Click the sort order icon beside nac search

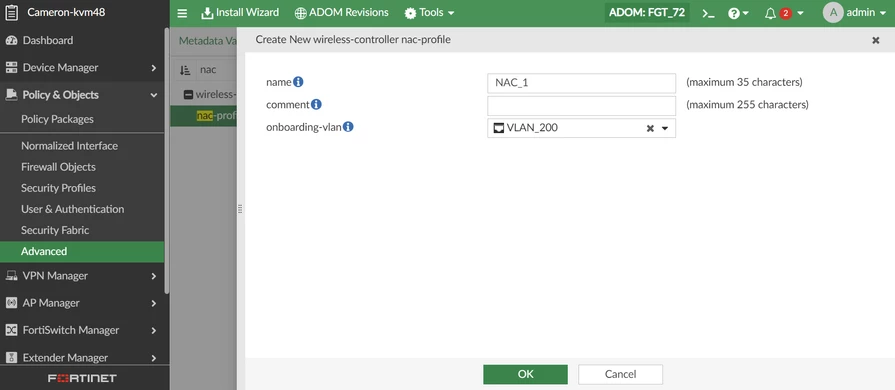(x=185, y=70)
